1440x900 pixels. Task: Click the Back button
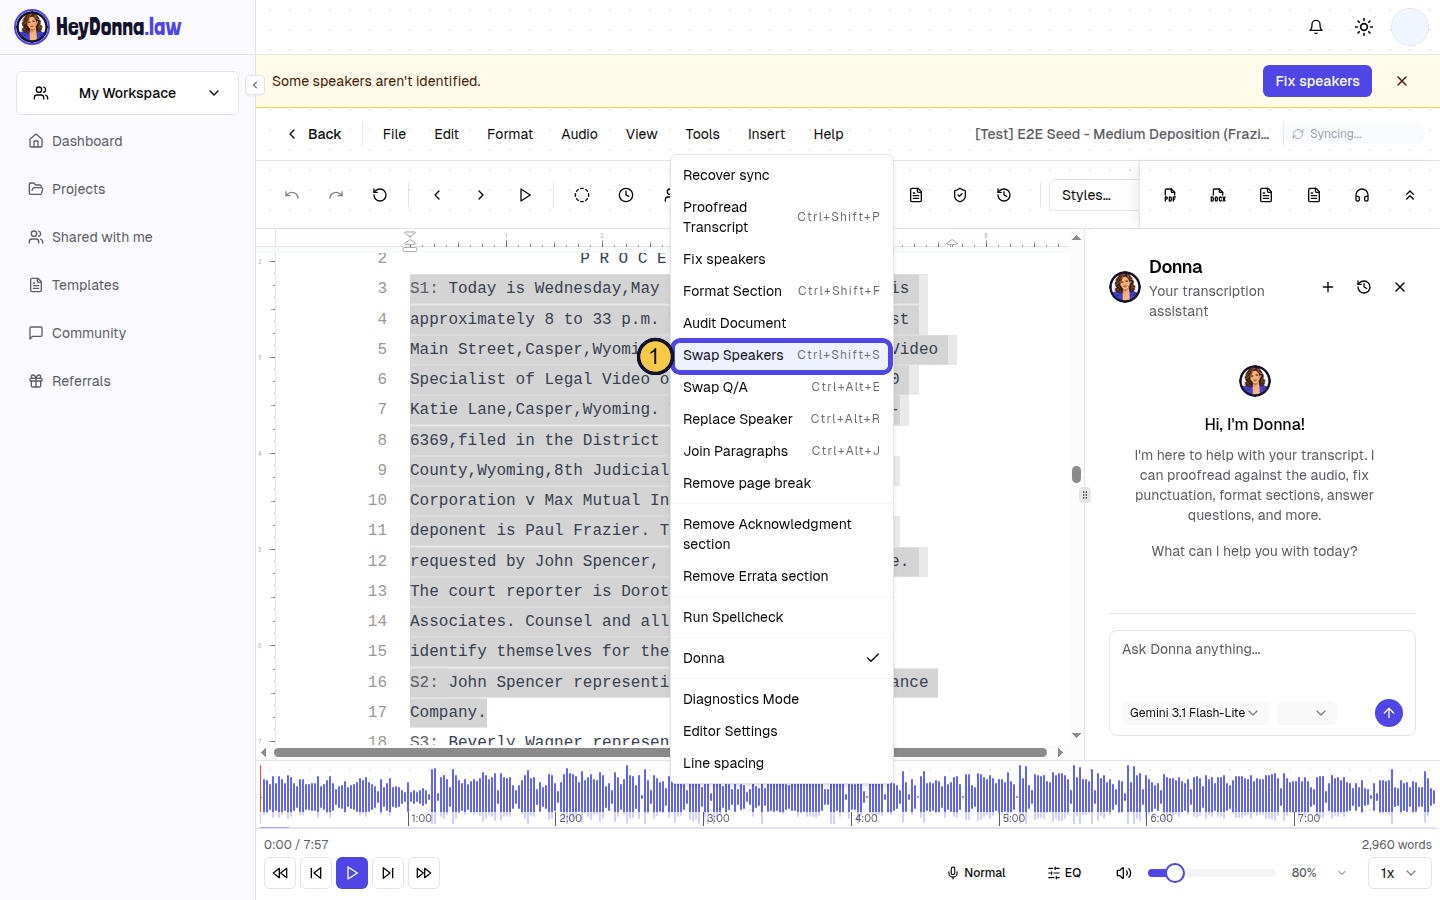314,134
